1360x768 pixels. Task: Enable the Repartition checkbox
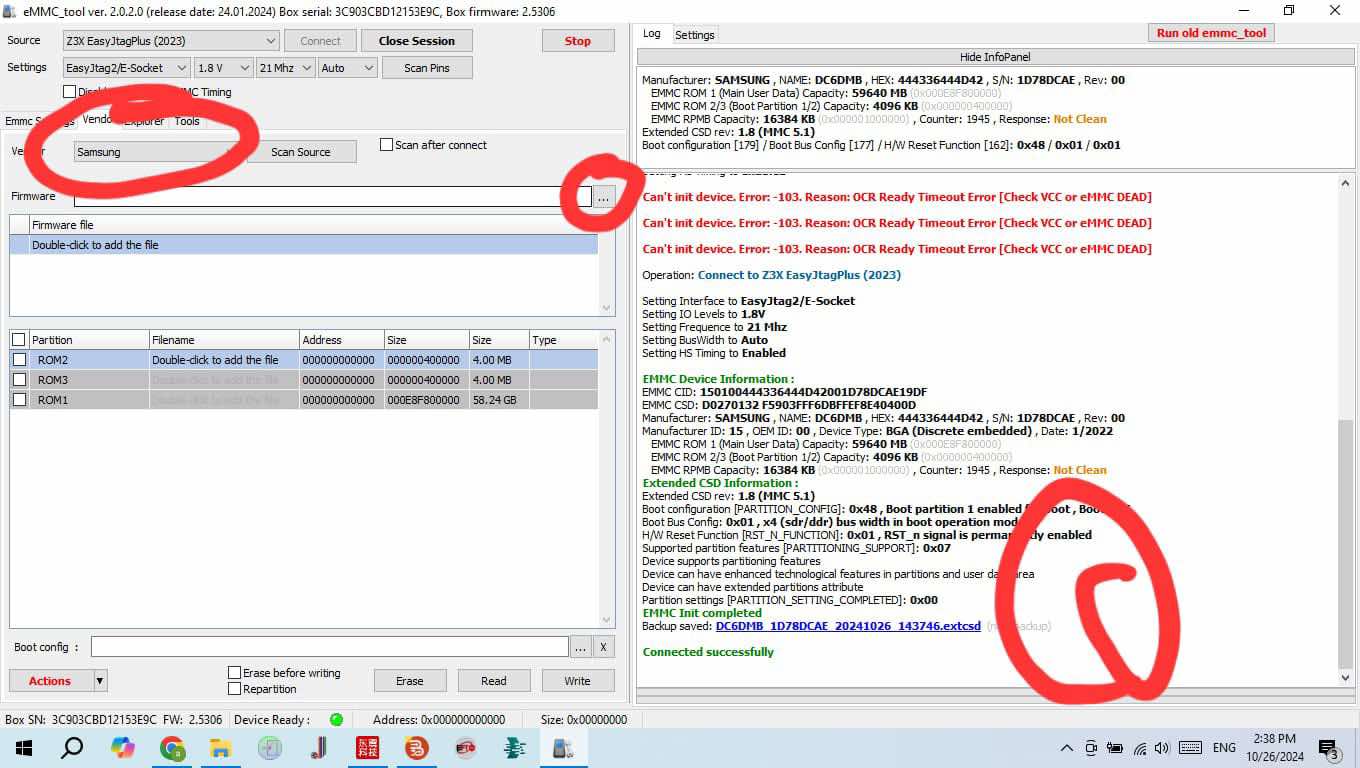(x=234, y=689)
